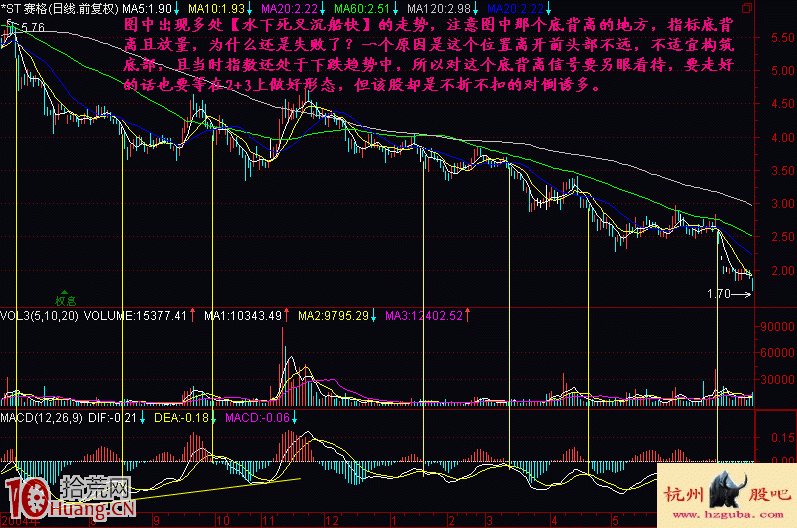The width and height of the screenshot is (797, 528).
Task: Click the magenta MA3:12402.52 volume label
Action: tap(424, 316)
